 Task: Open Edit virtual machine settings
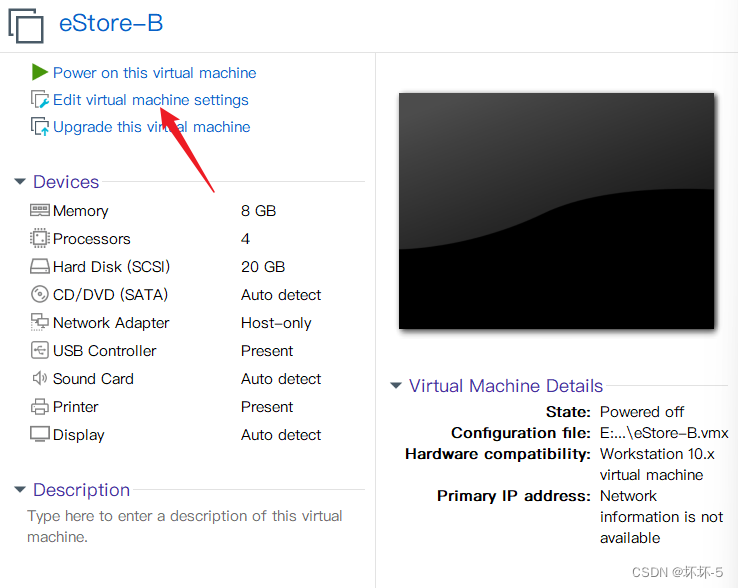[x=151, y=100]
